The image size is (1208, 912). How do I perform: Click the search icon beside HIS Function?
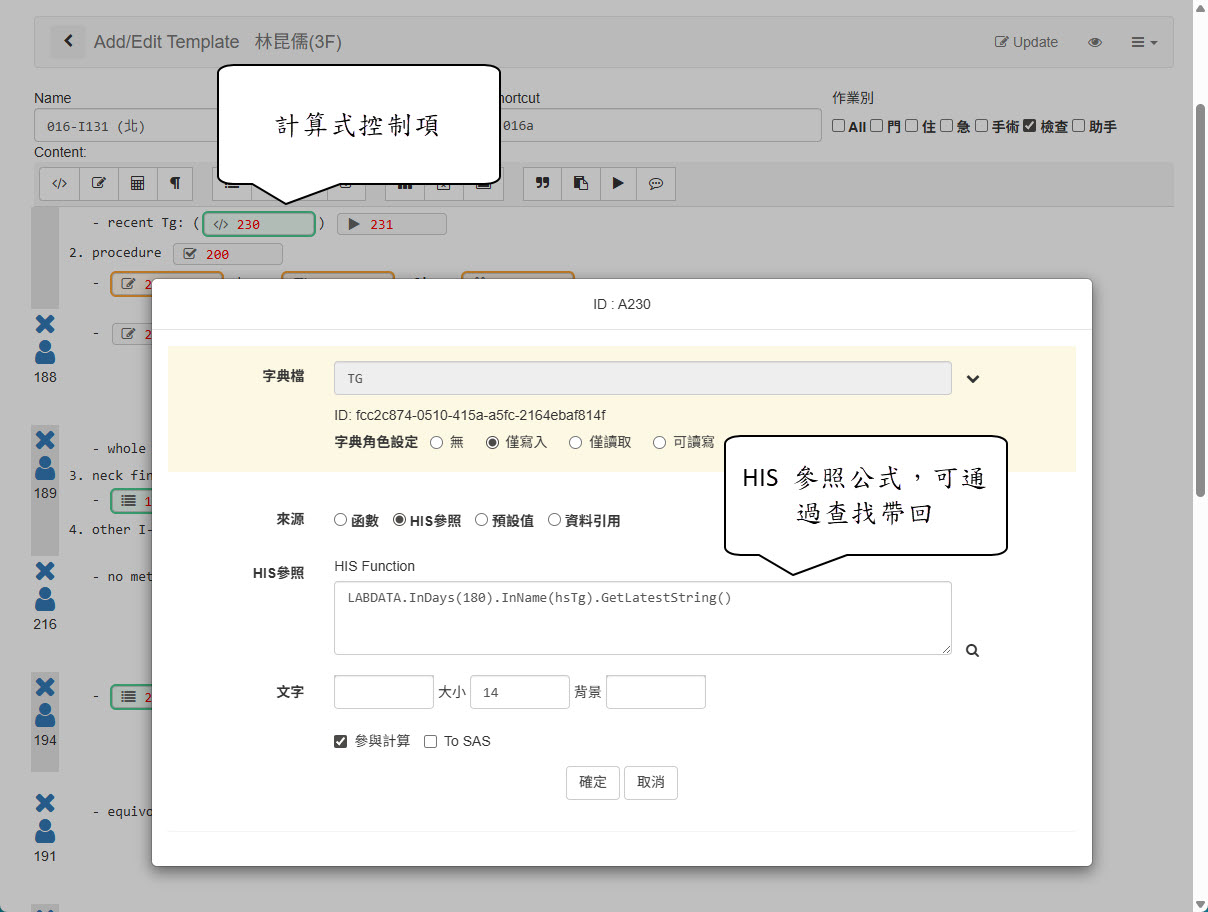coord(972,651)
